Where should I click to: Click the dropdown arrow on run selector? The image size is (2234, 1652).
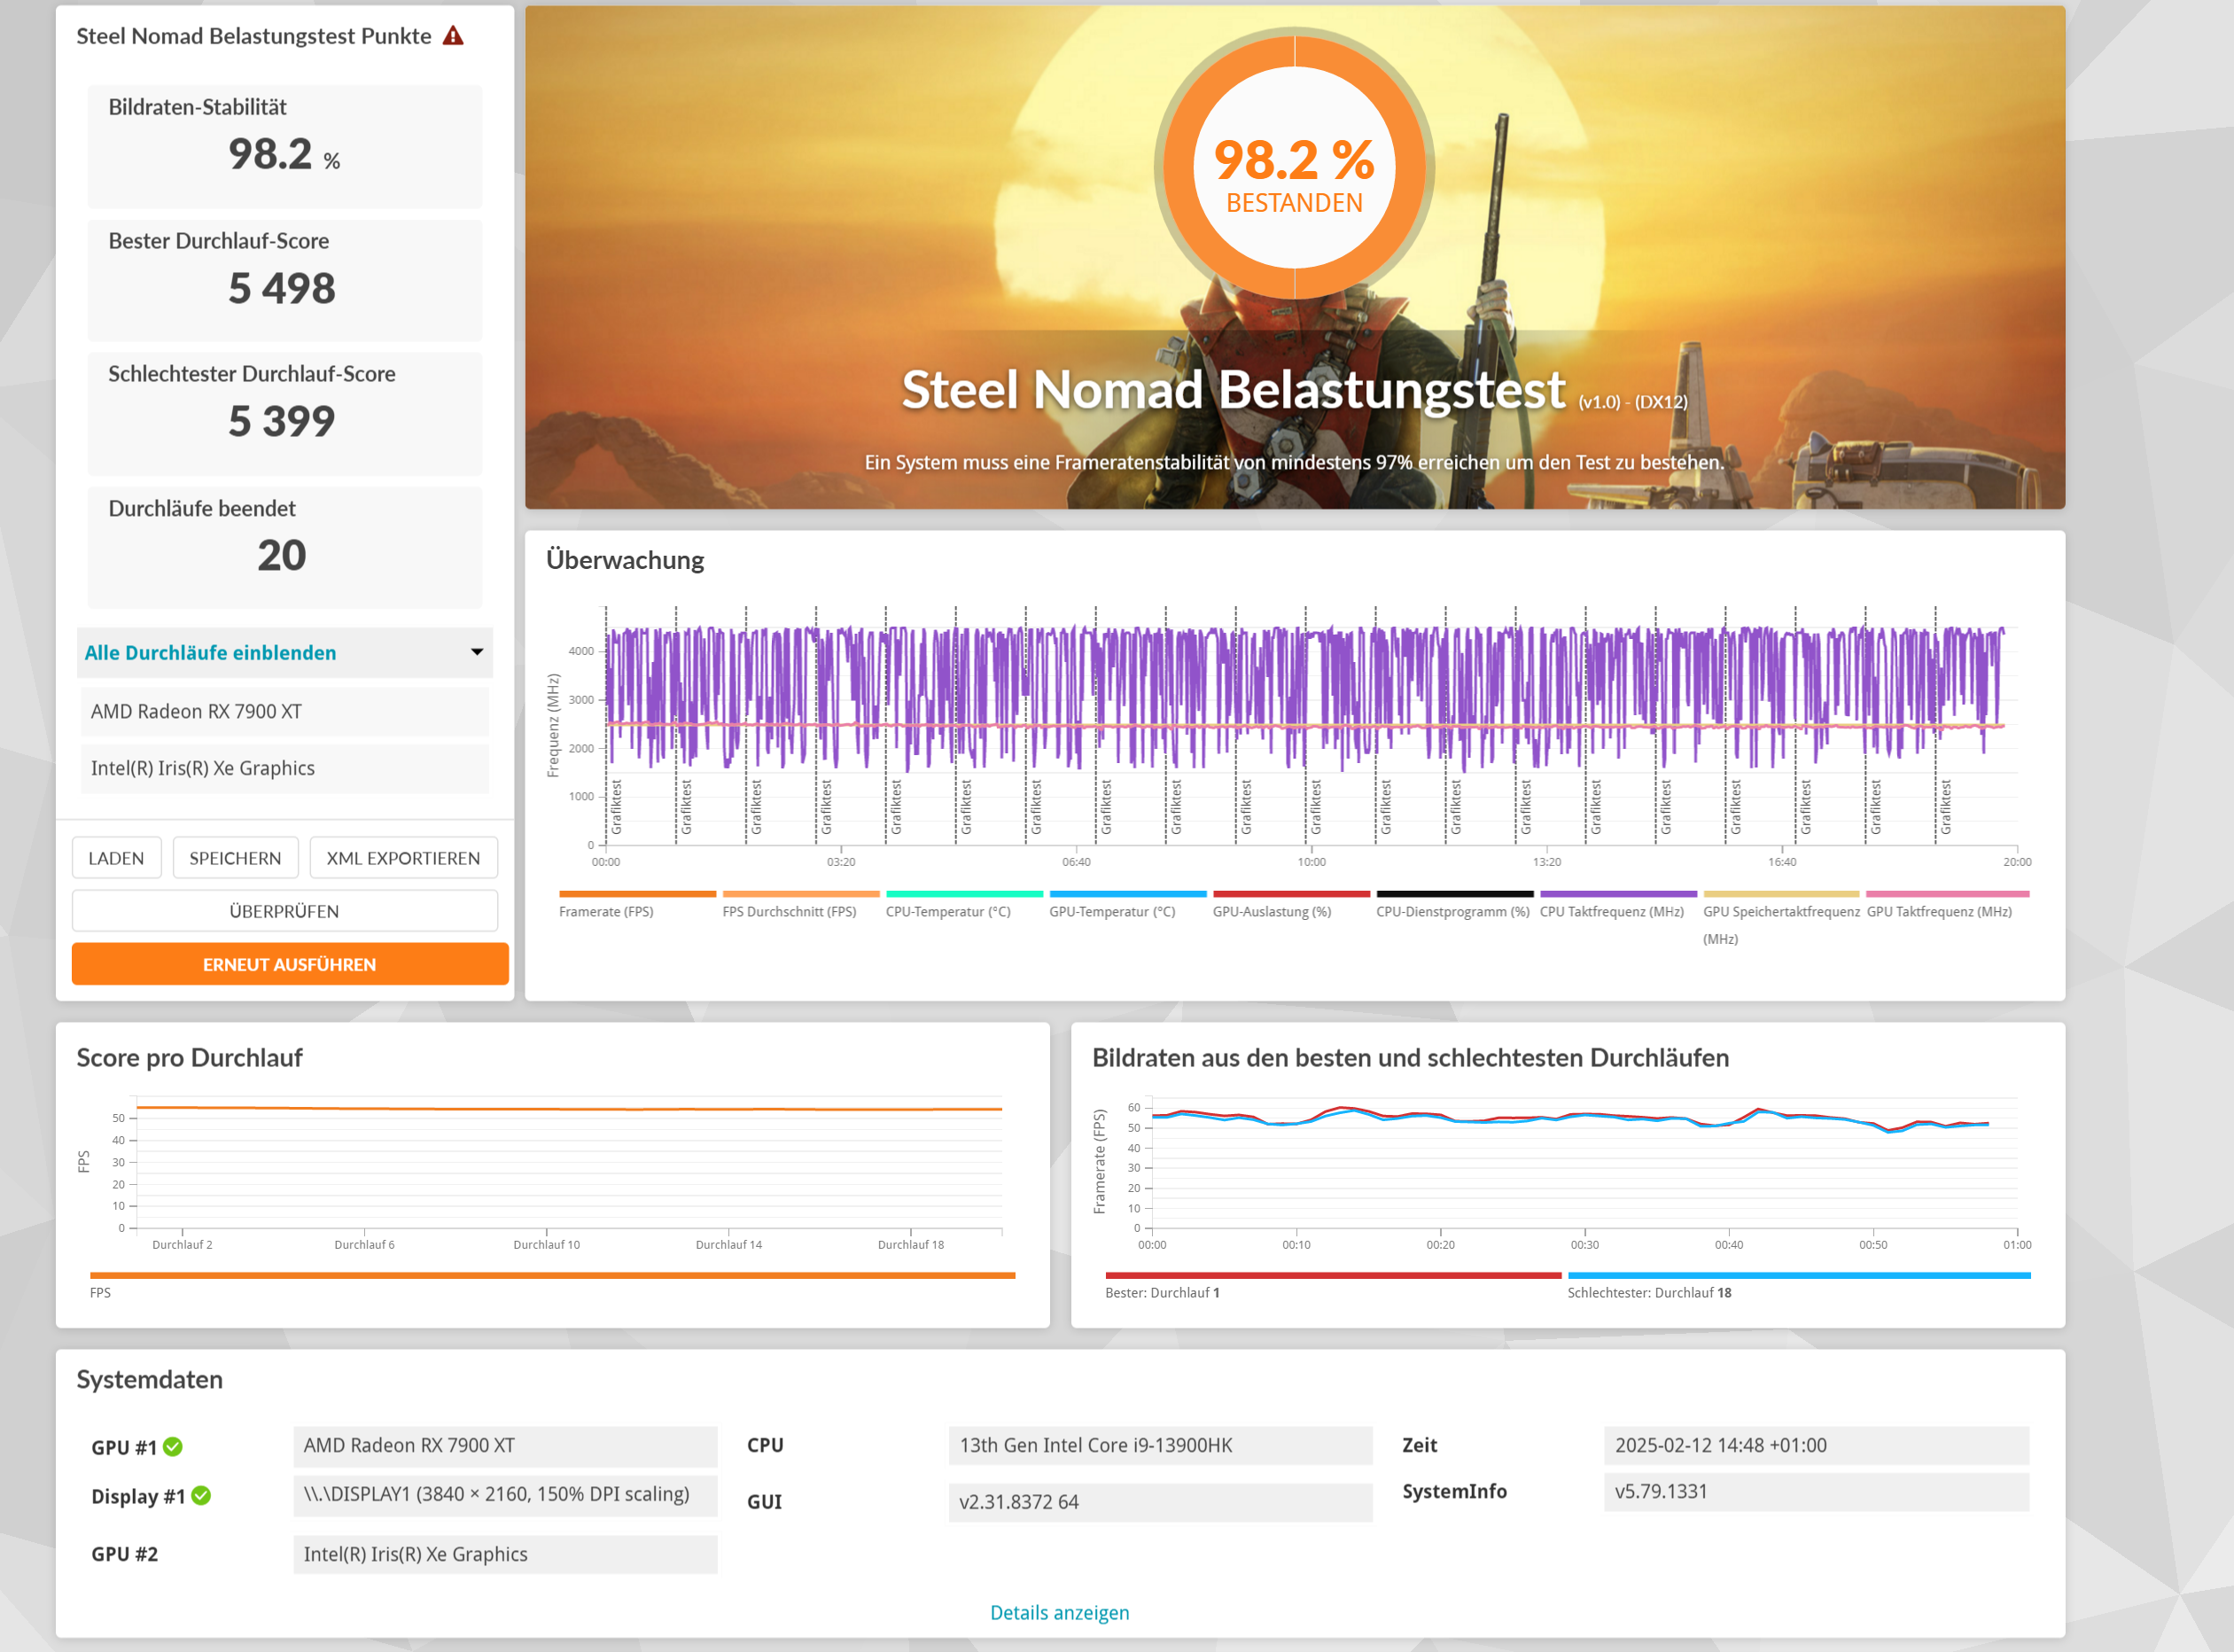click(477, 652)
